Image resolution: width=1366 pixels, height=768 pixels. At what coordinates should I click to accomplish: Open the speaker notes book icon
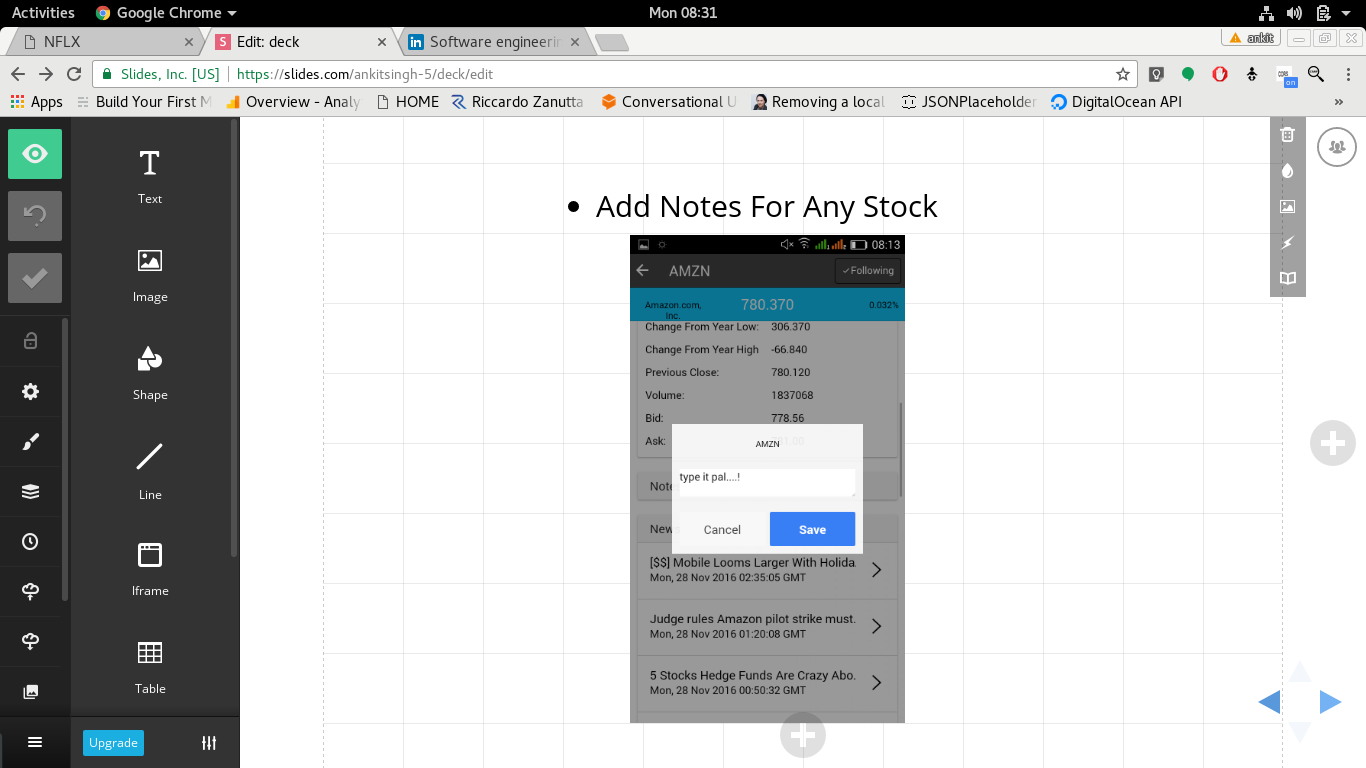[x=1287, y=278]
